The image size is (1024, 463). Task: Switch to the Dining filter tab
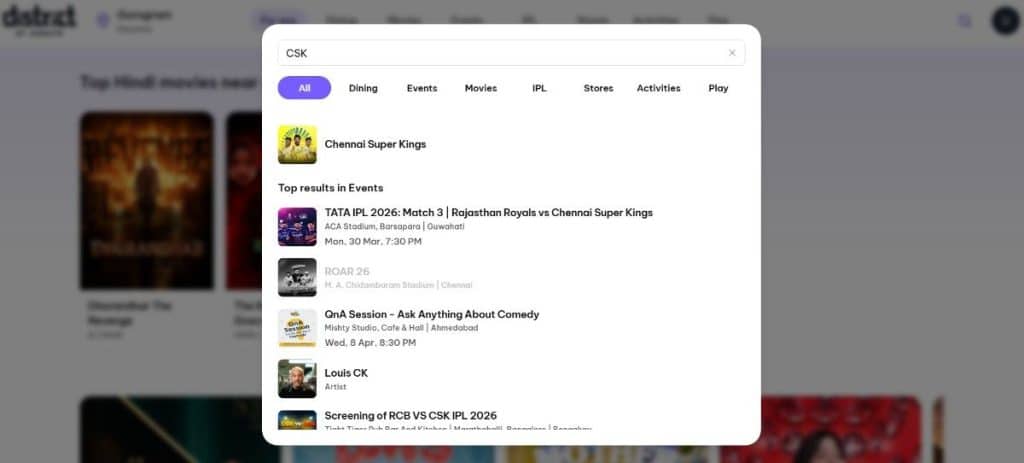point(363,88)
